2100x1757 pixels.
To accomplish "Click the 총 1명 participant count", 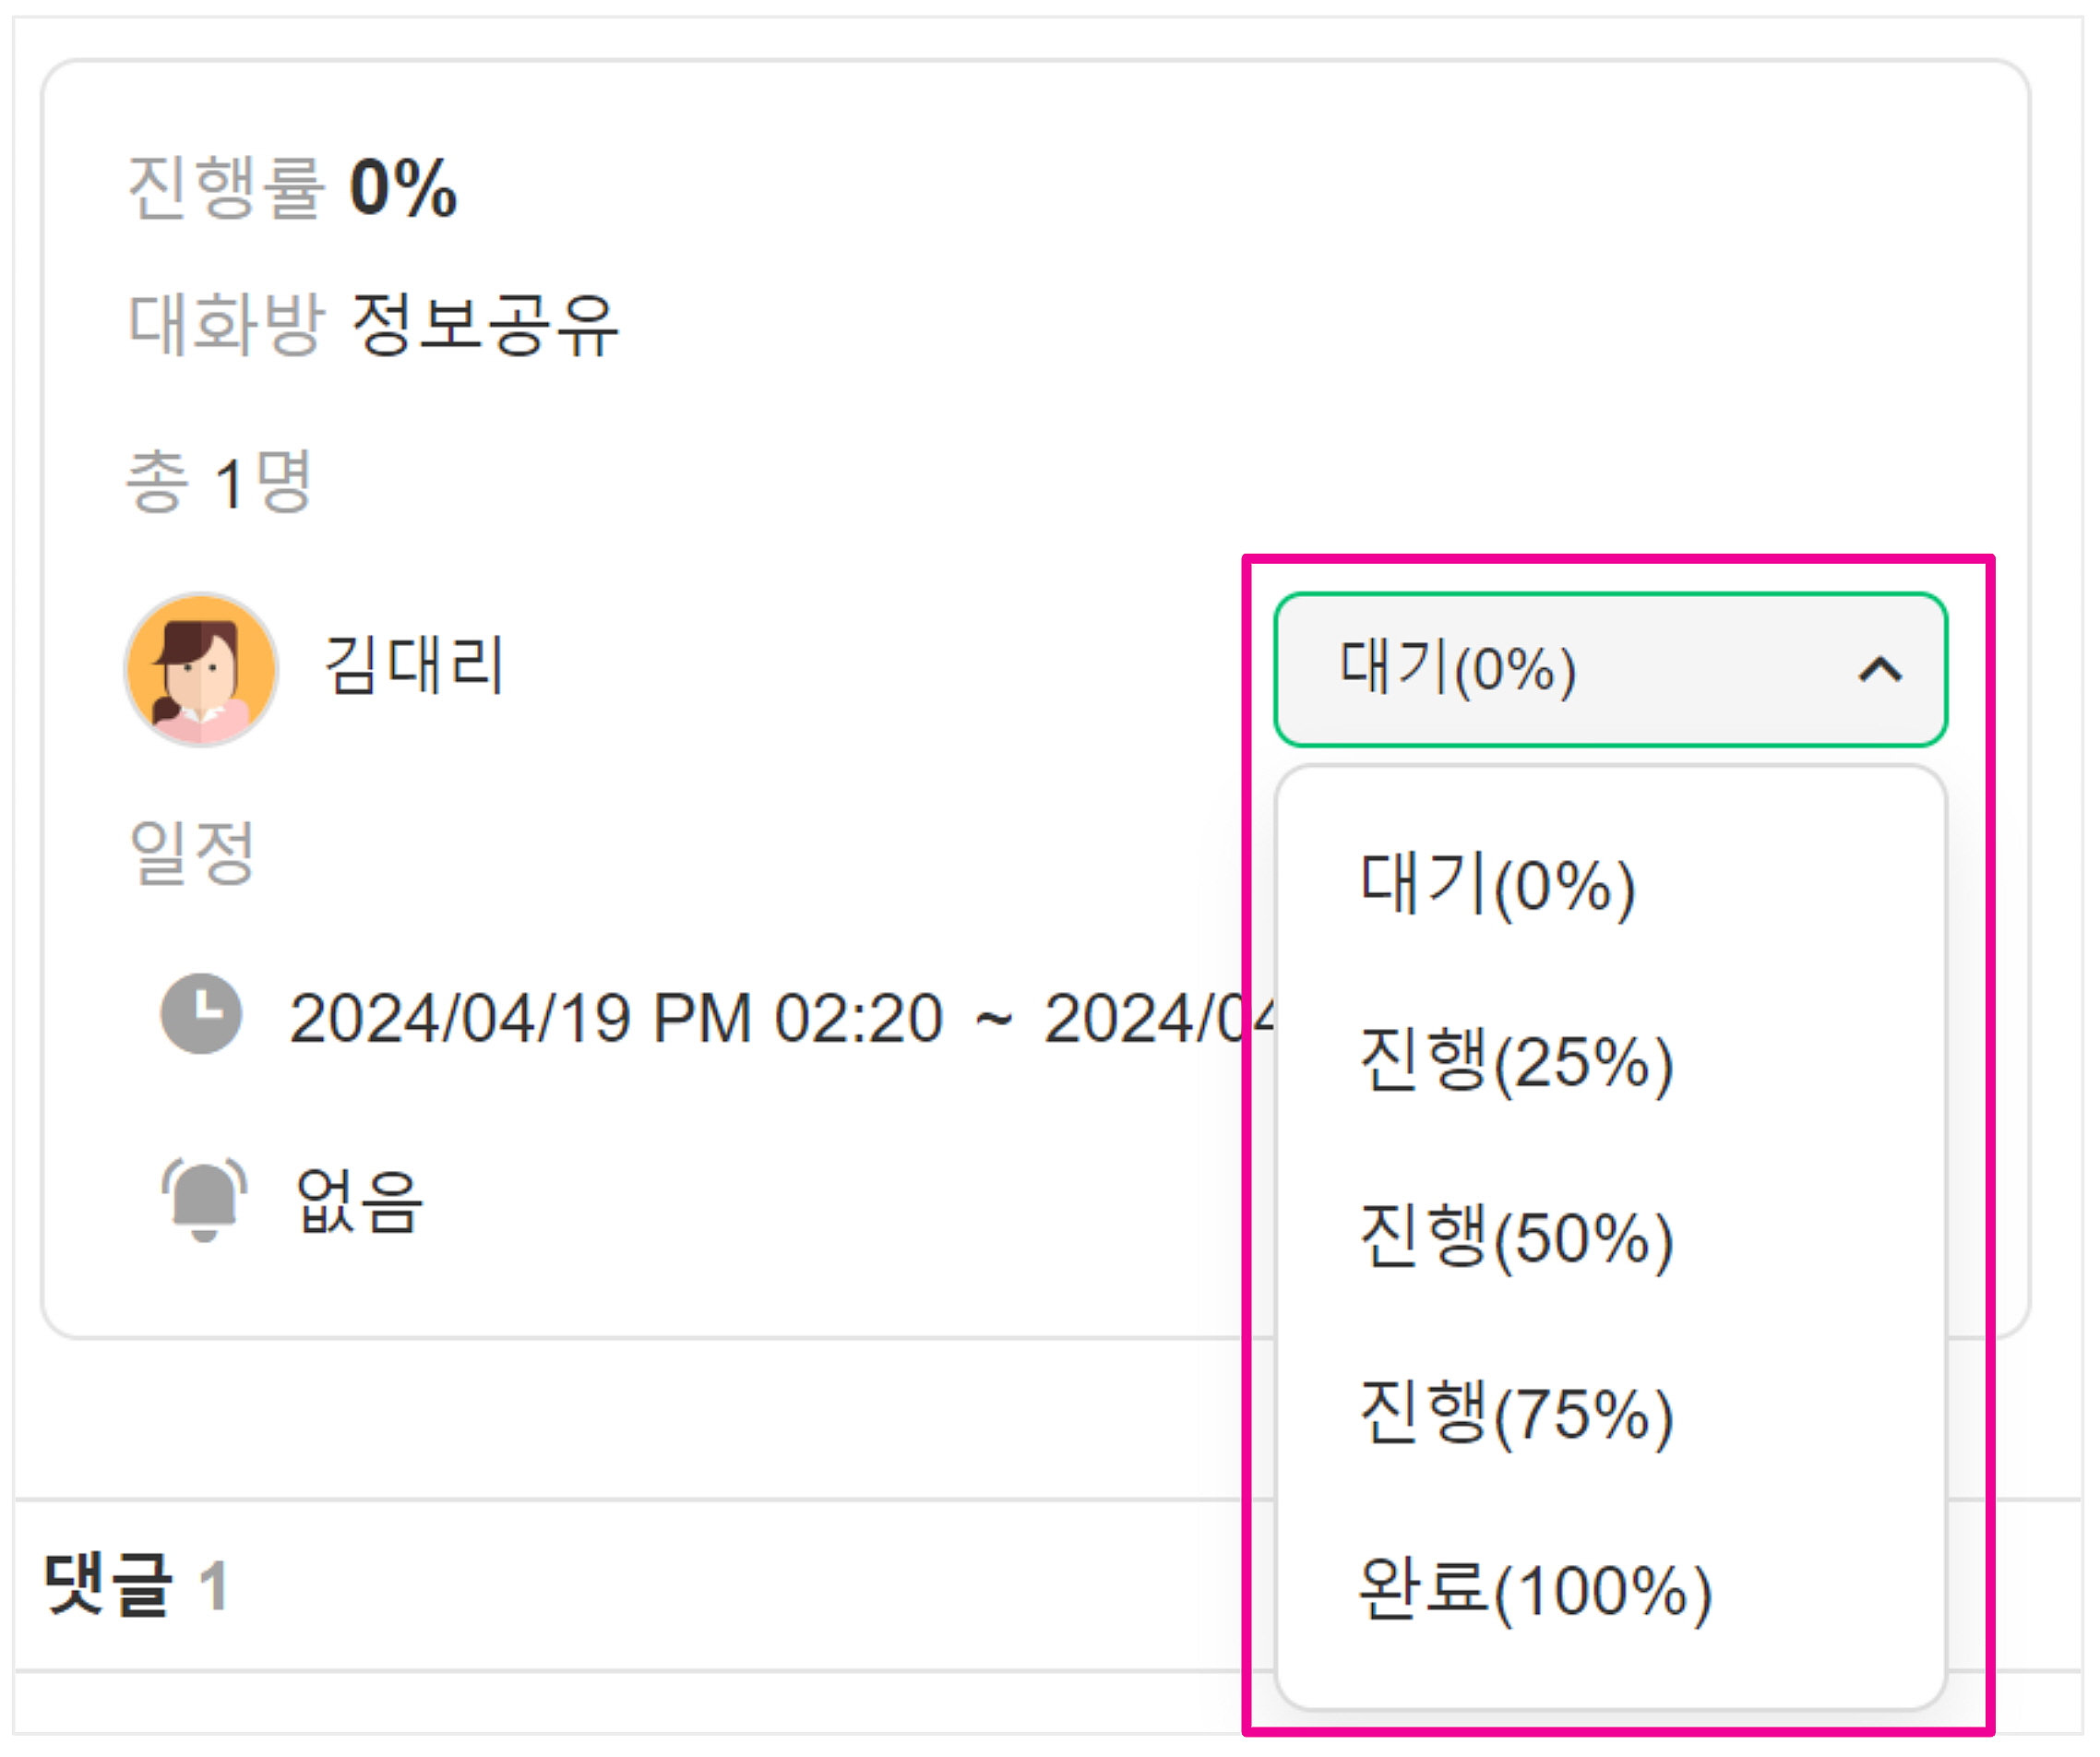I will 220,482.
